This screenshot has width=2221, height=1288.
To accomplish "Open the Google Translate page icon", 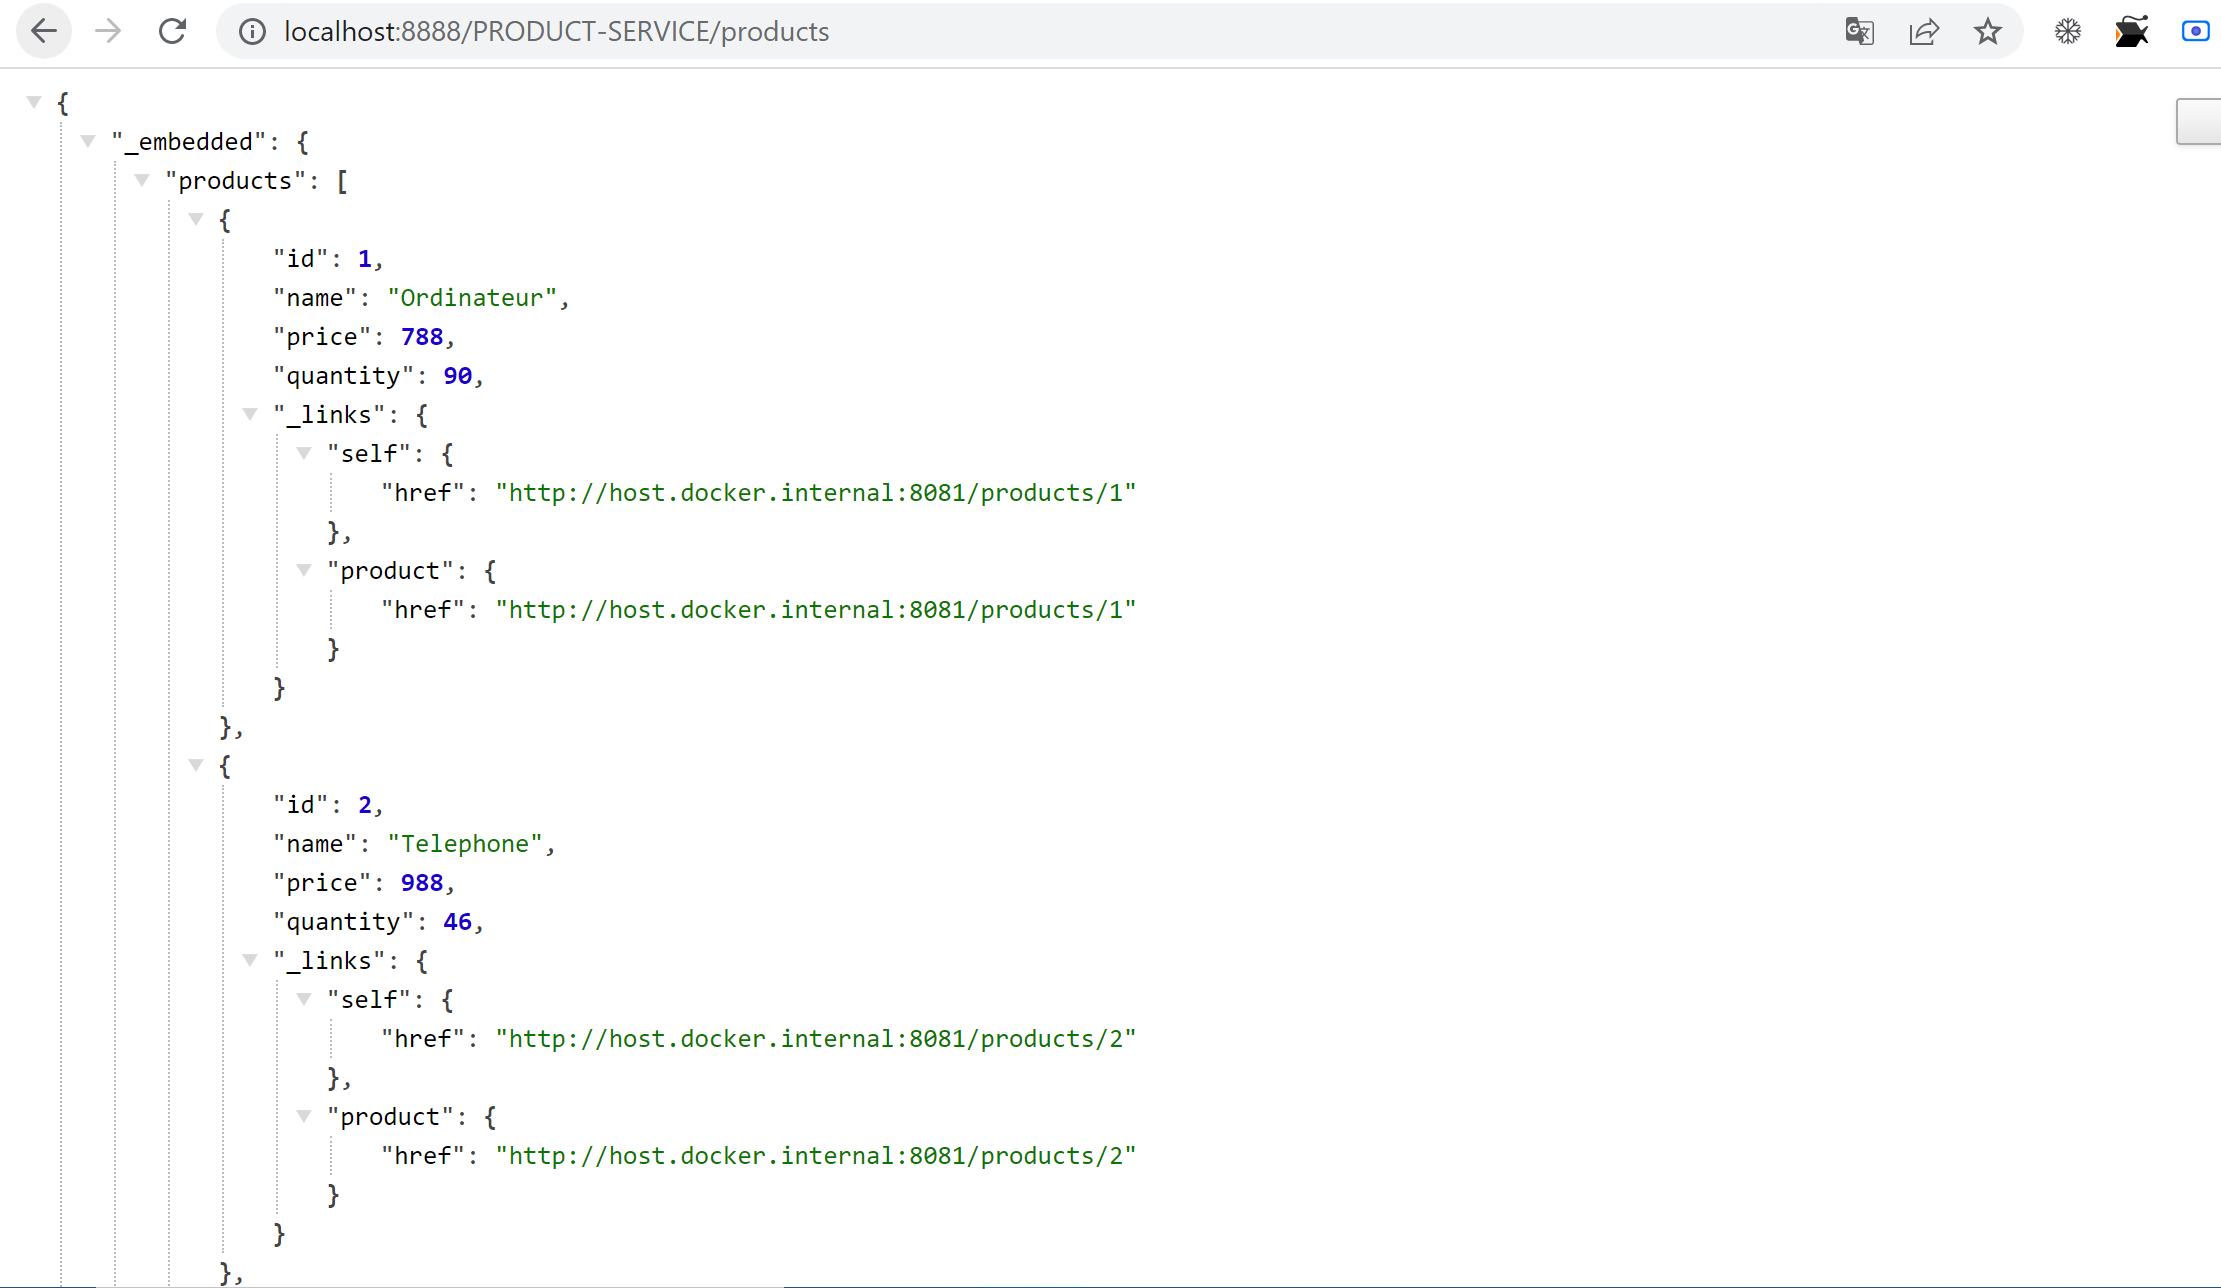I will [1859, 31].
